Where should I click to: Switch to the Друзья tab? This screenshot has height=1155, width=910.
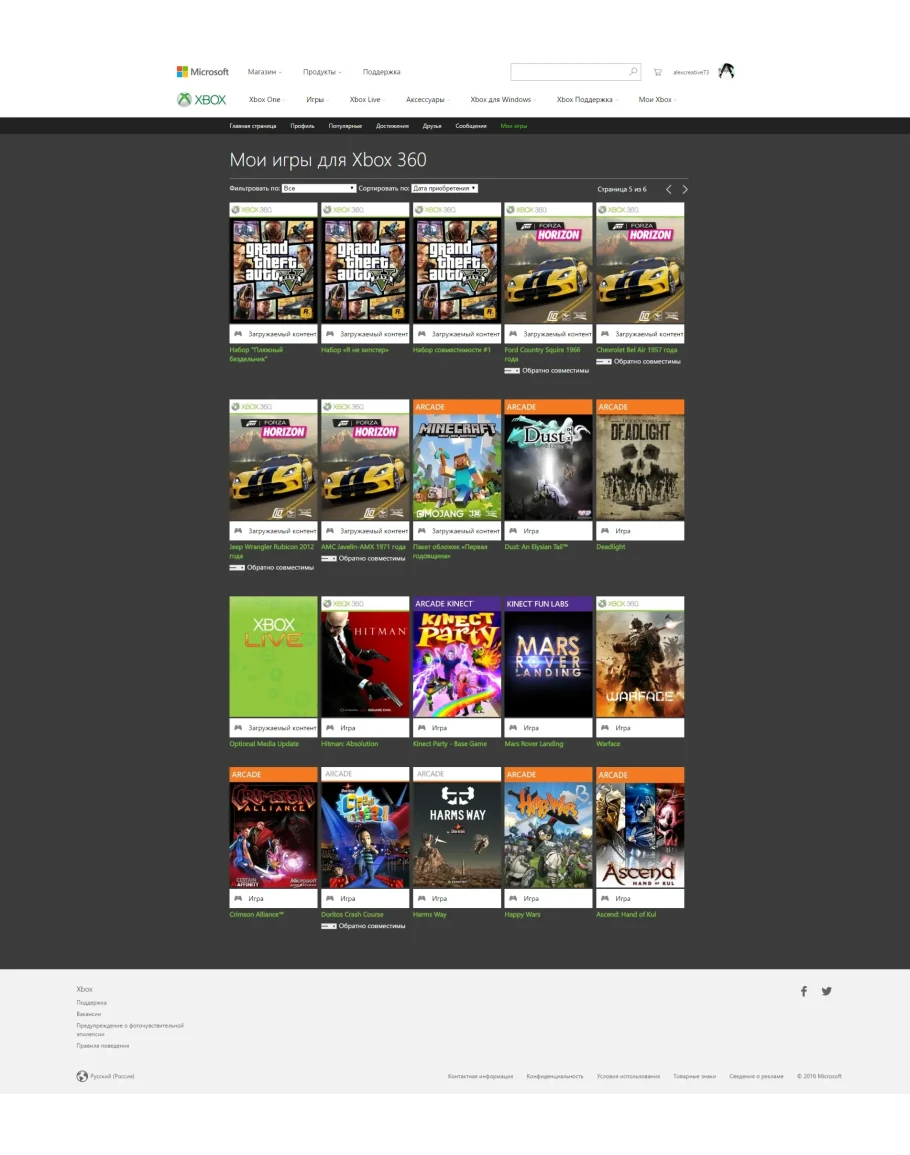[x=432, y=126]
